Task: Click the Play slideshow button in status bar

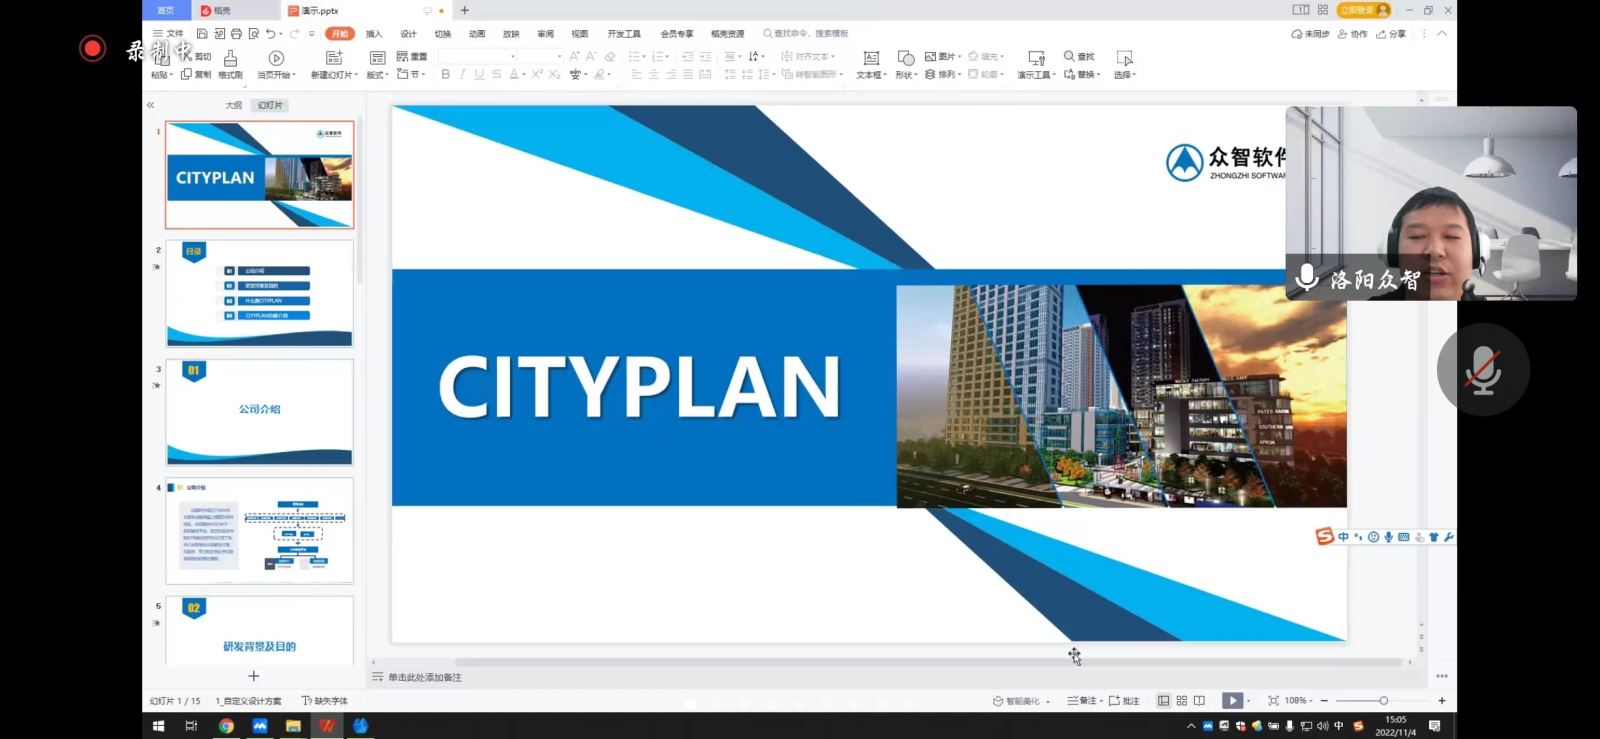Action: click(x=1233, y=701)
